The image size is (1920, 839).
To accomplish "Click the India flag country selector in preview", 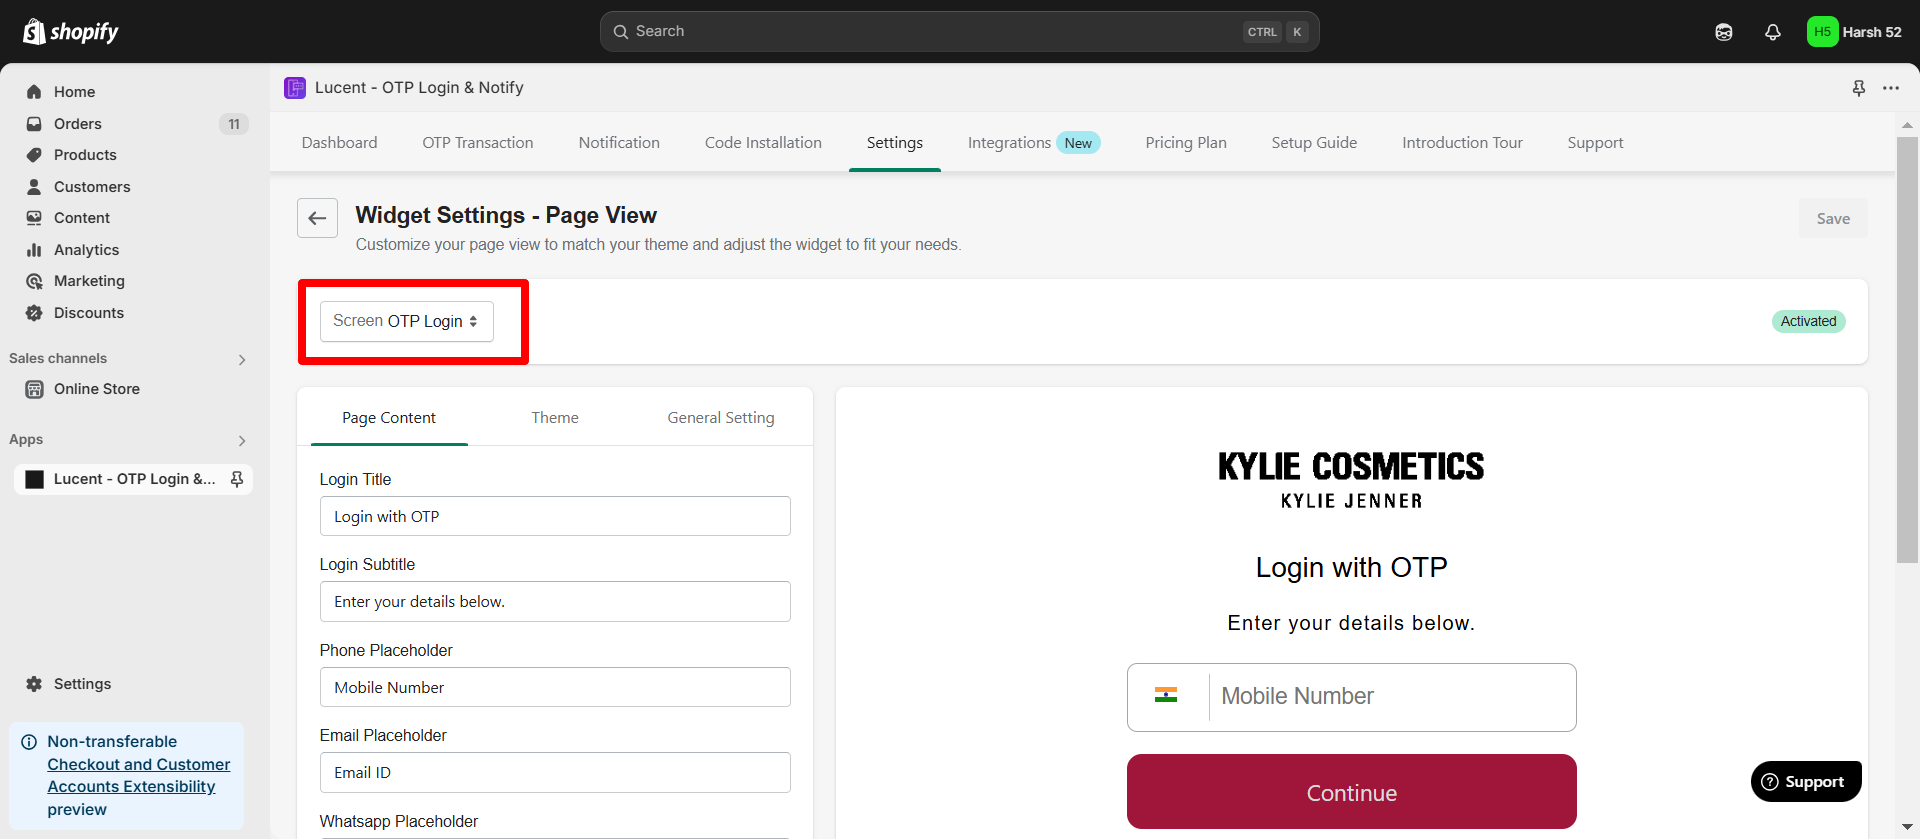I will (x=1166, y=696).
